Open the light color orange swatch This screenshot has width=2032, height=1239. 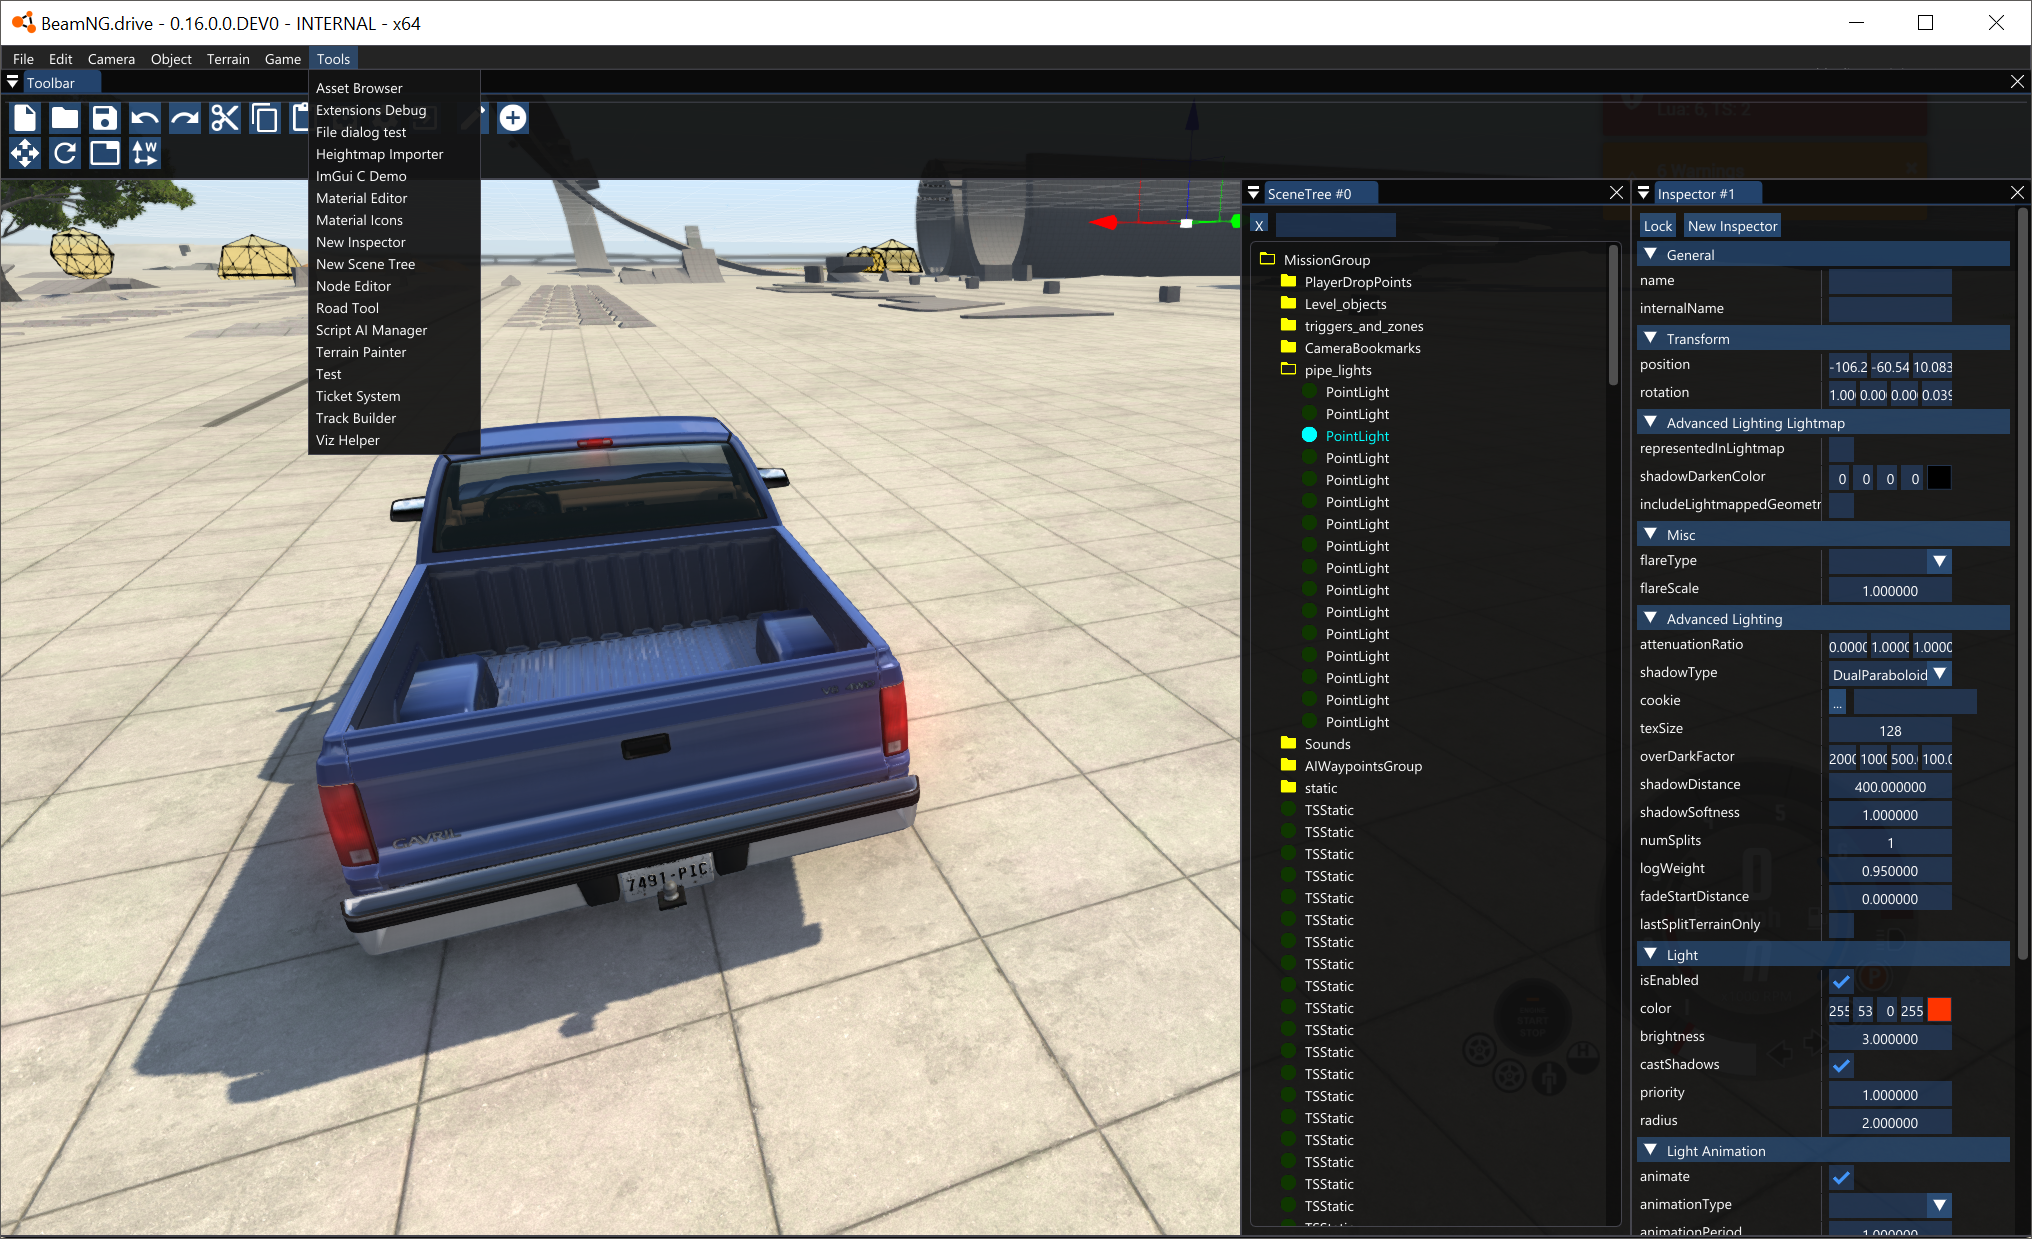pyautogui.click(x=1939, y=1010)
